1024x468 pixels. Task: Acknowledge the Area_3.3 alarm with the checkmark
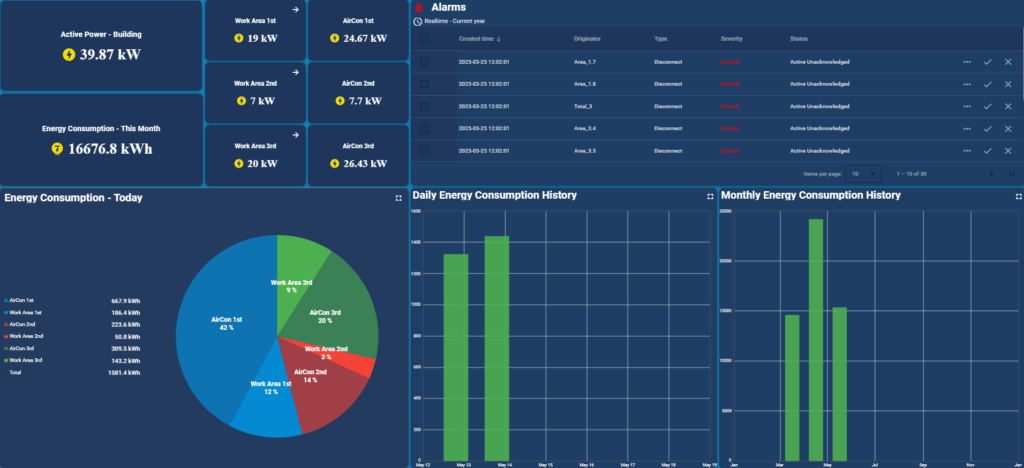[x=987, y=150]
